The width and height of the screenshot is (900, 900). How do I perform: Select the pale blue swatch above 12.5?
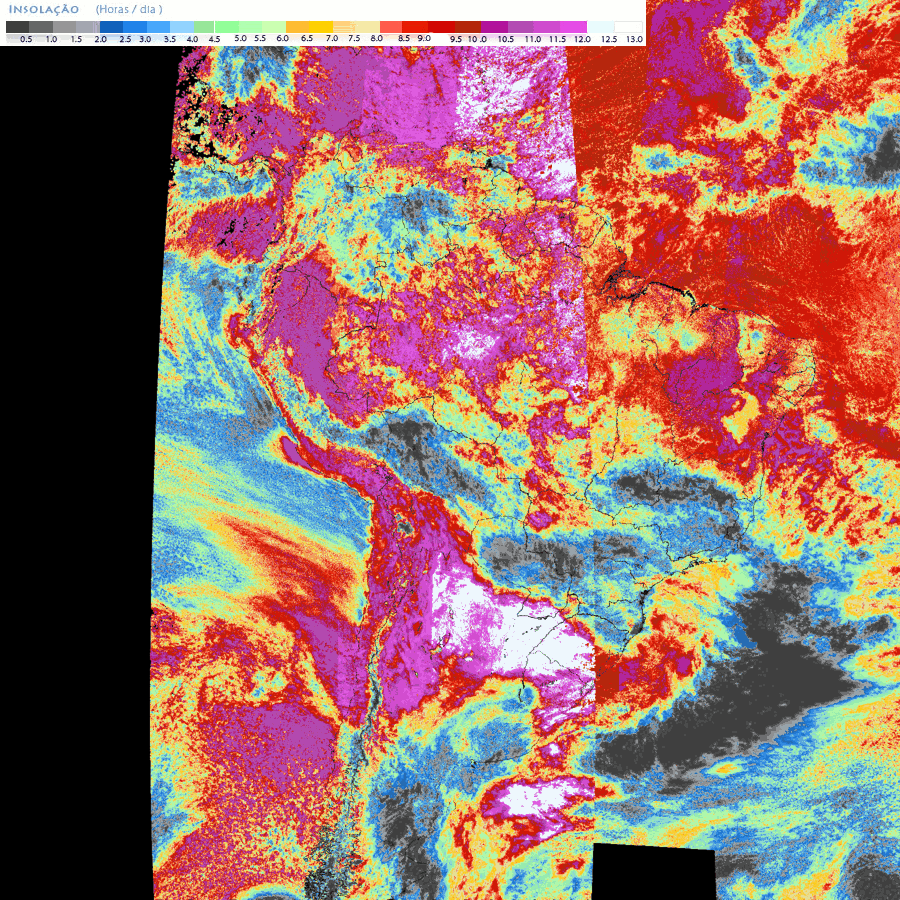point(600,27)
